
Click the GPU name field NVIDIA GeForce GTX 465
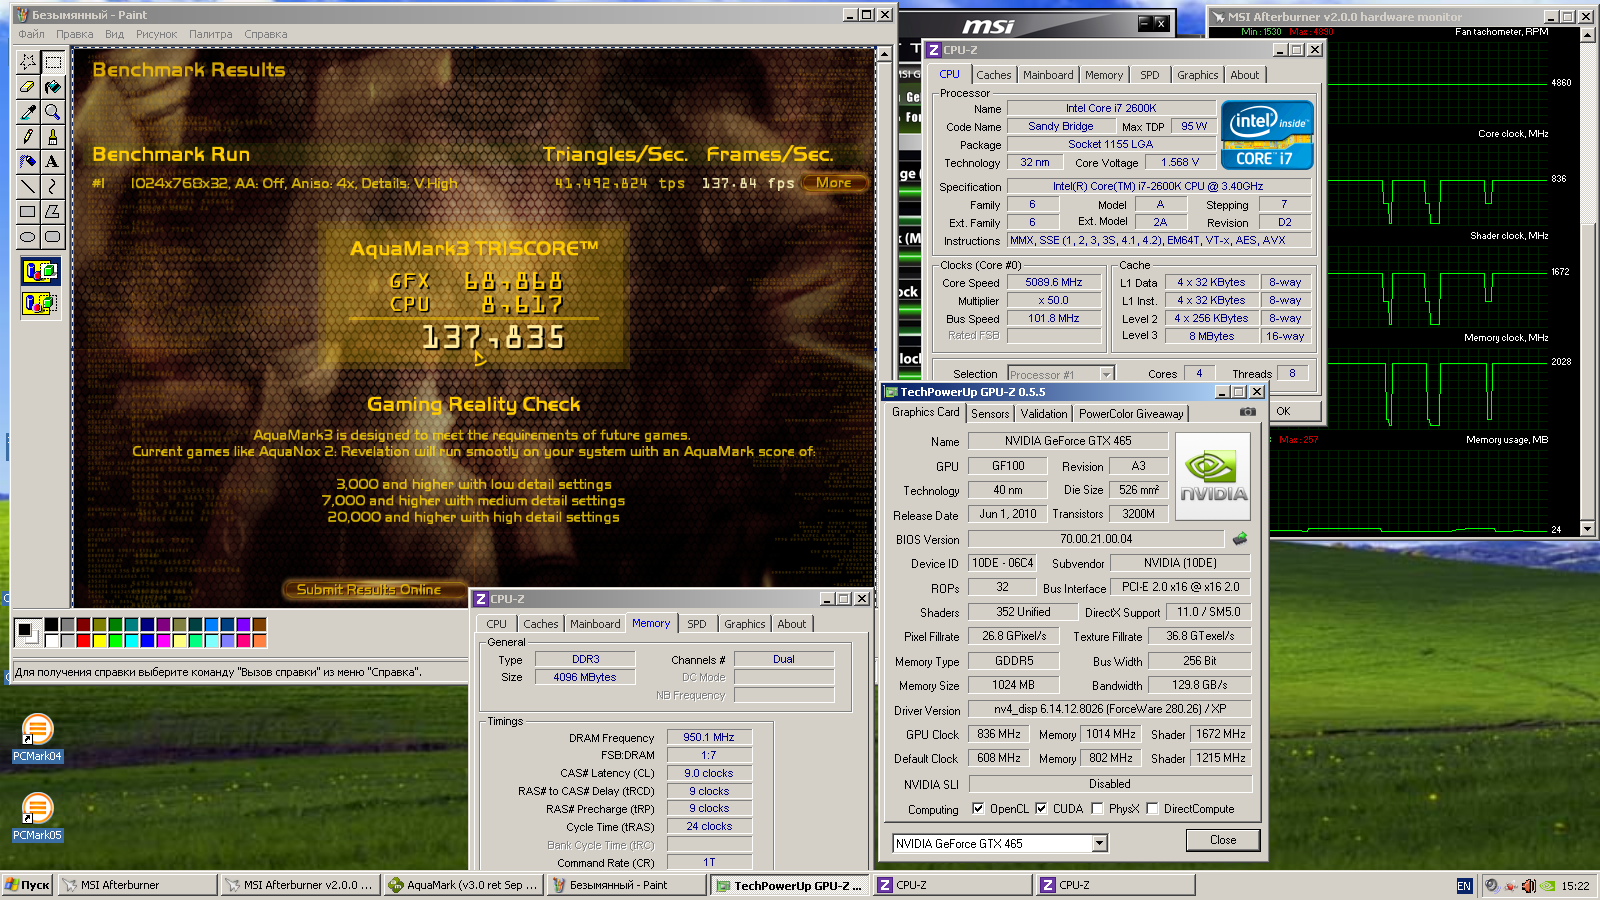(x=1068, y=441)
